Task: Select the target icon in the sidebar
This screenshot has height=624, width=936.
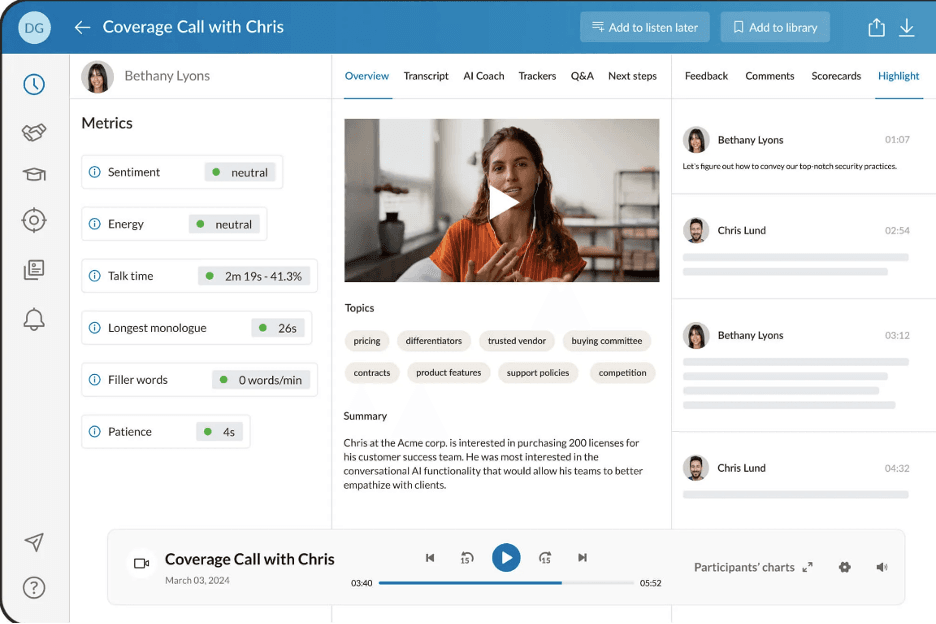Action: click(33, 220)
